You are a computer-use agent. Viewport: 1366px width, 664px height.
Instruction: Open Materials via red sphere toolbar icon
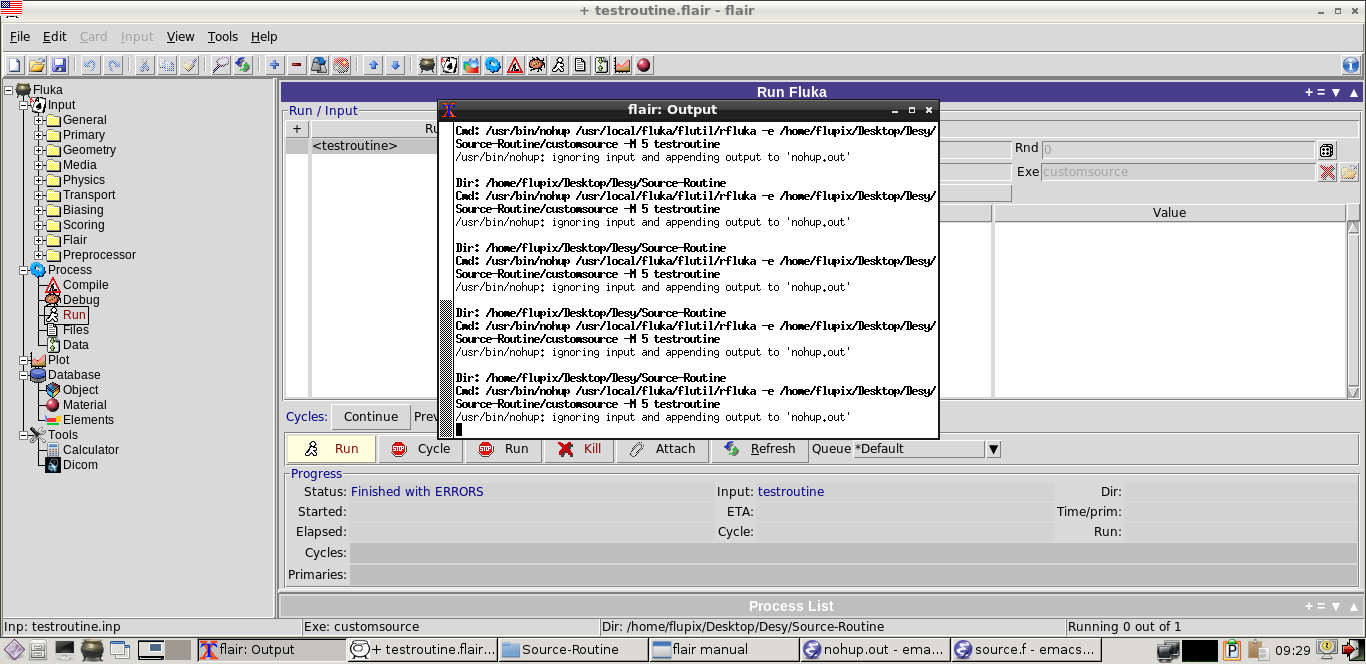(x=645, y=65)
